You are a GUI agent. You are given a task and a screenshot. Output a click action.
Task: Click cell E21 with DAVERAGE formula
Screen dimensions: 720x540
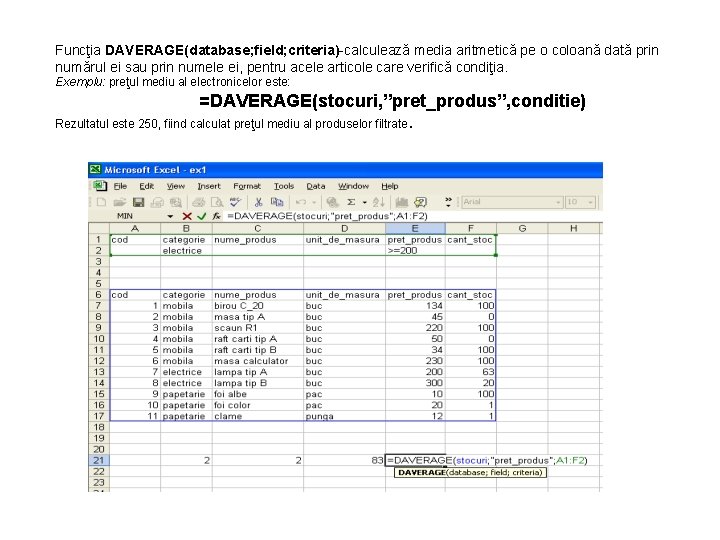pos(415,460)
